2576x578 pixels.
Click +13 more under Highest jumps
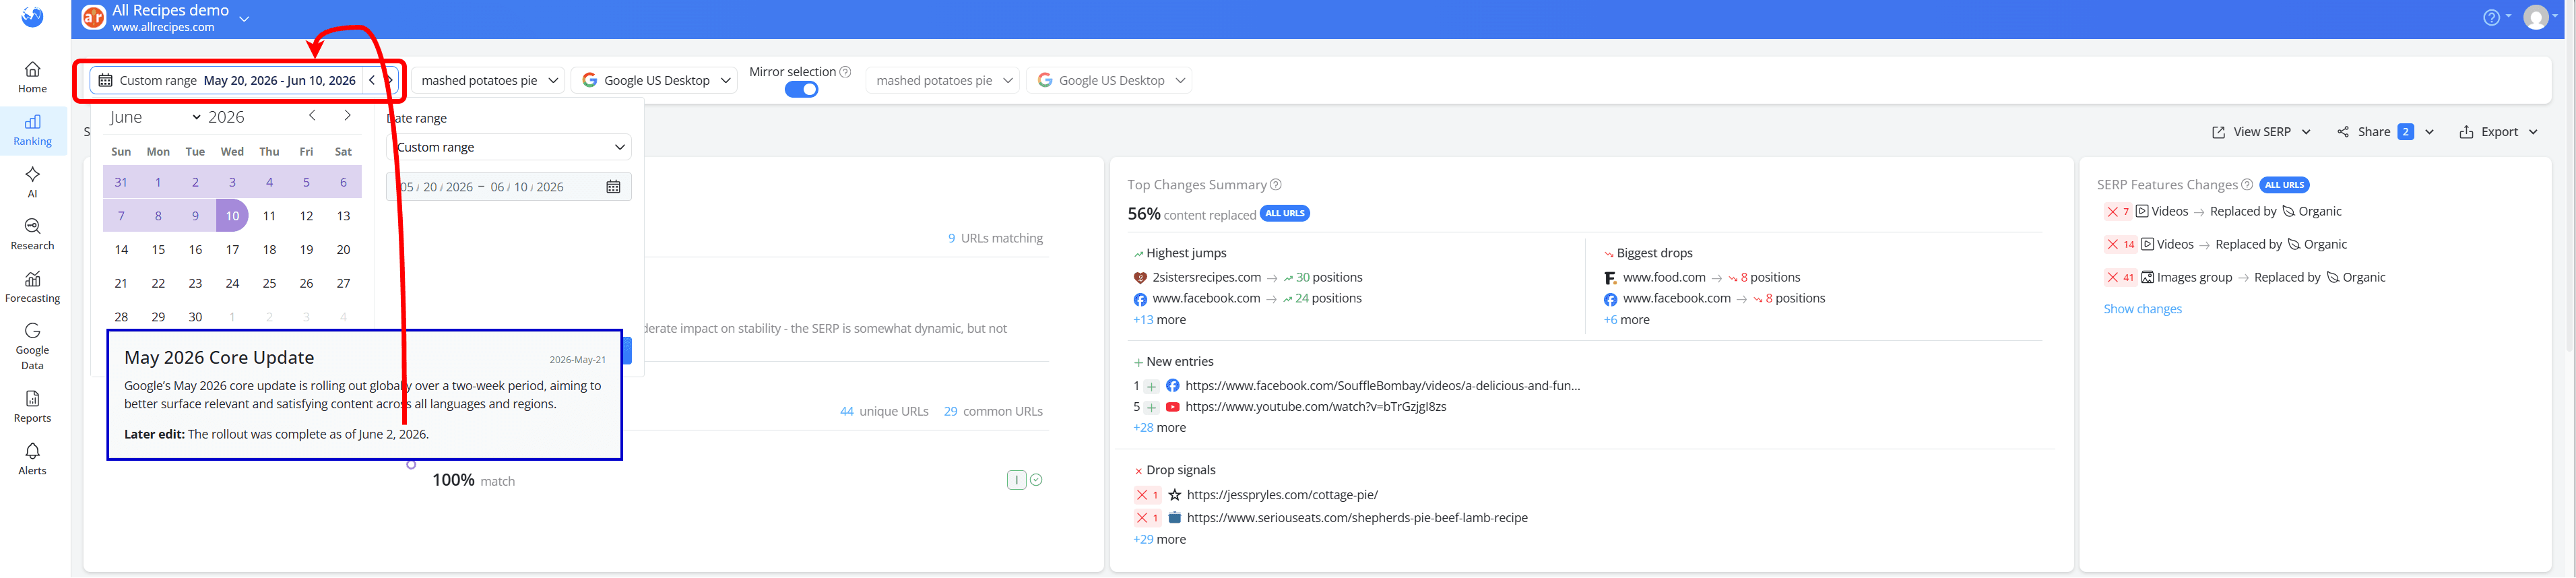click(1159, 320)
